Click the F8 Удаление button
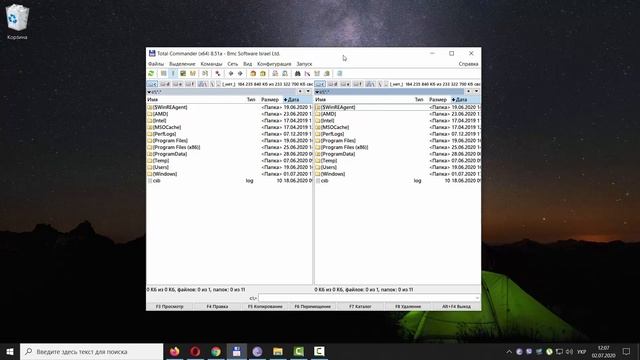 (408, 307)
